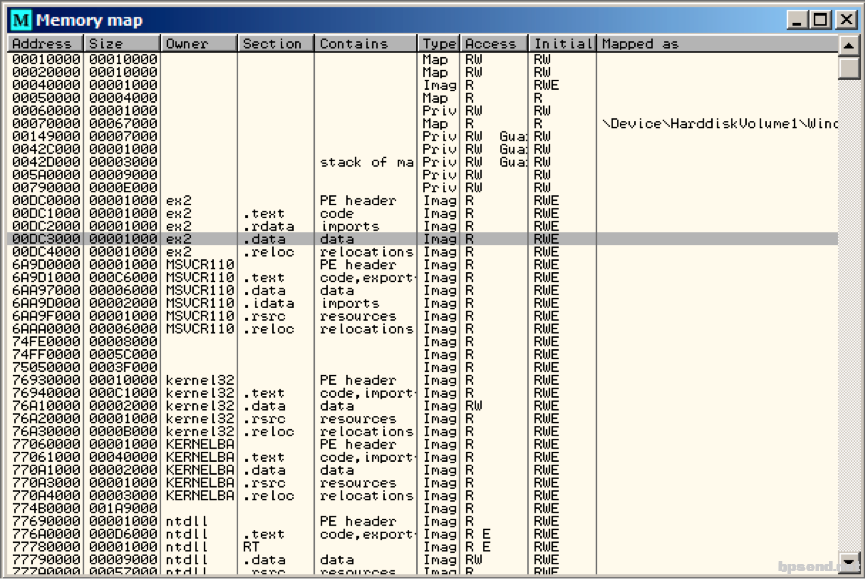Click the Owner column header

click(x=199, y=44)
